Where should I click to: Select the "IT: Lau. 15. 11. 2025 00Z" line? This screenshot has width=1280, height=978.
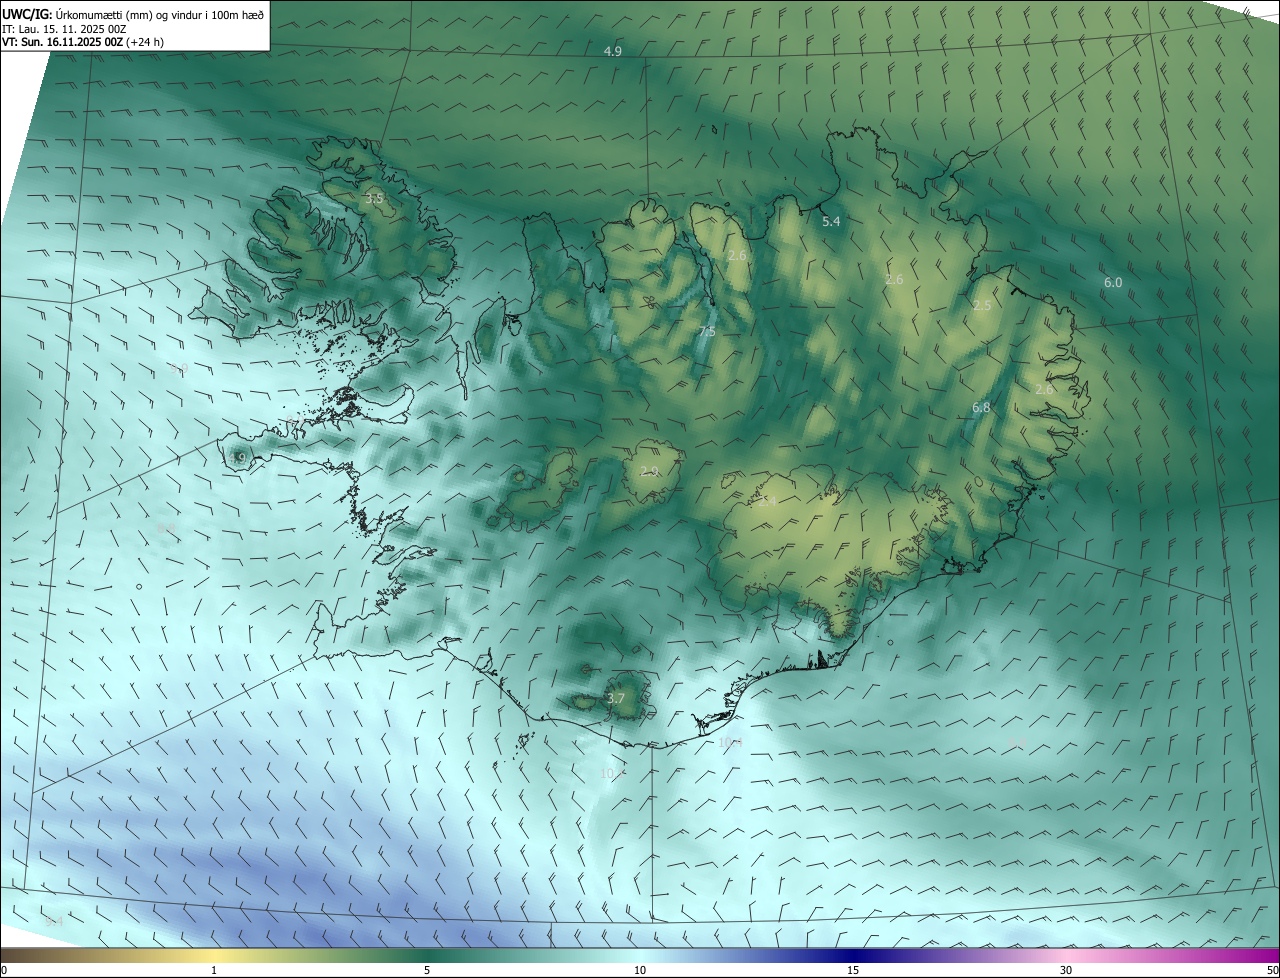64,29
